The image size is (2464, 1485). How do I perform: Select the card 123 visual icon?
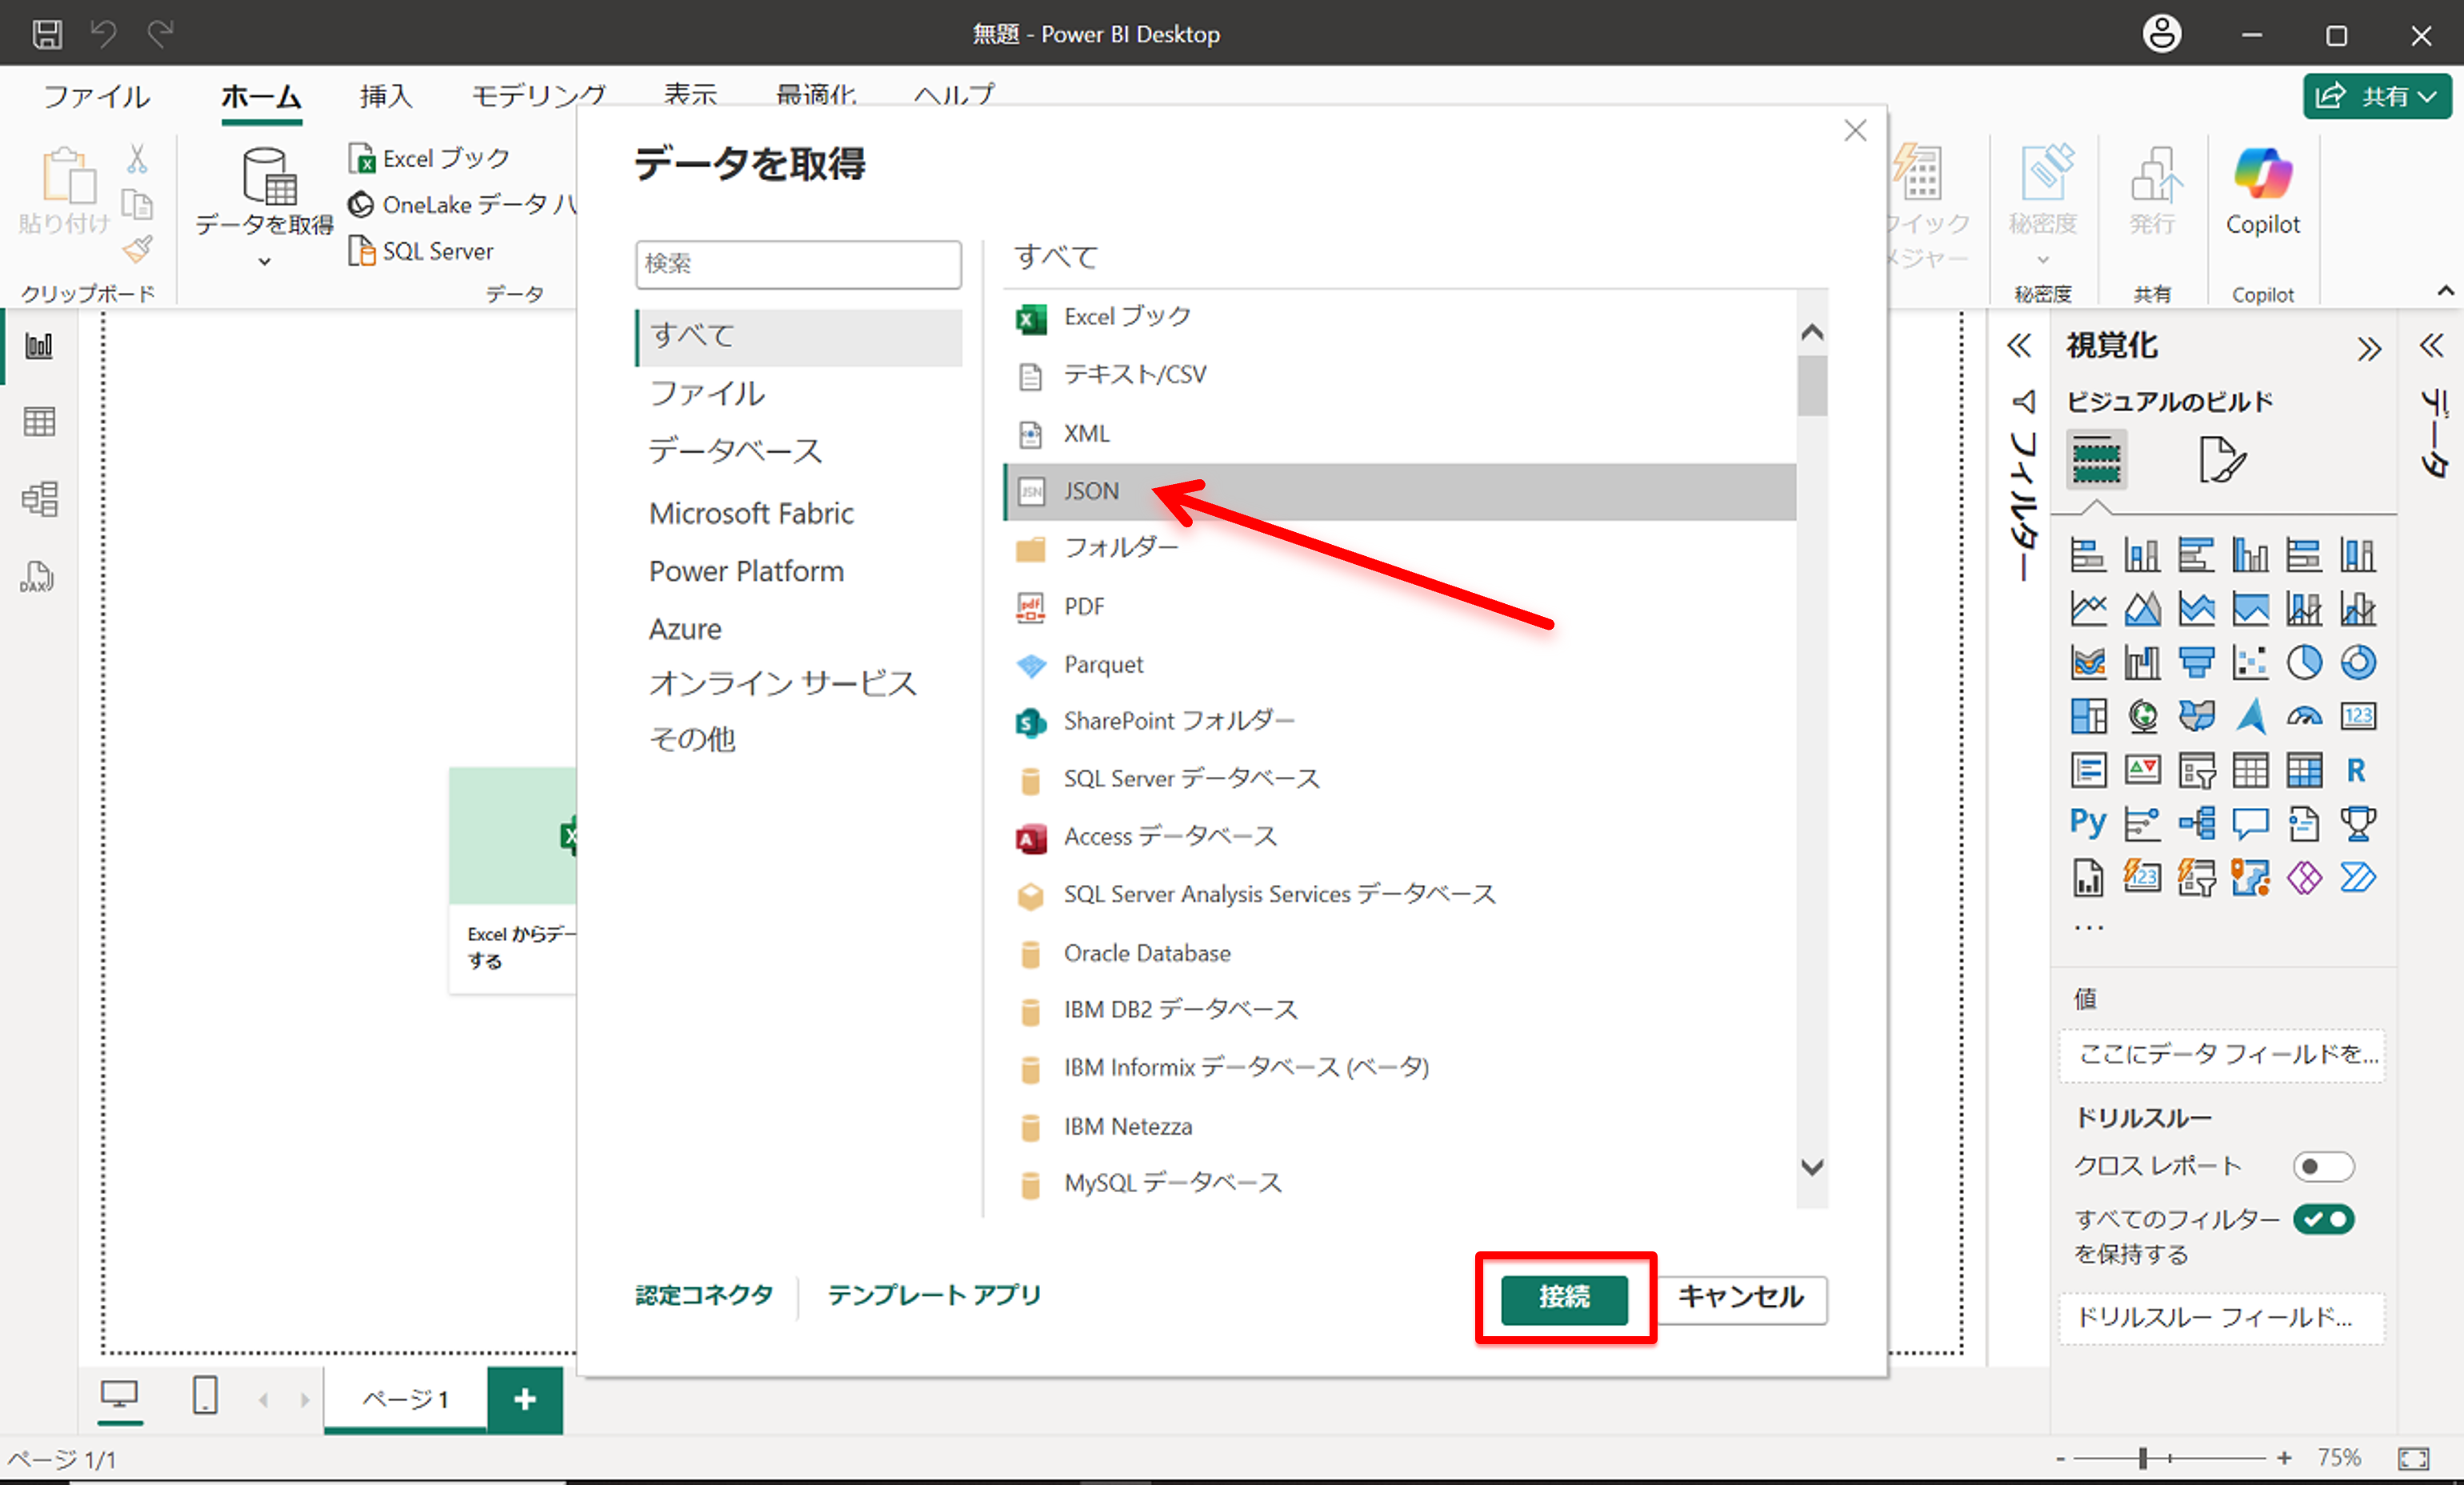[x=2358, y=716]
